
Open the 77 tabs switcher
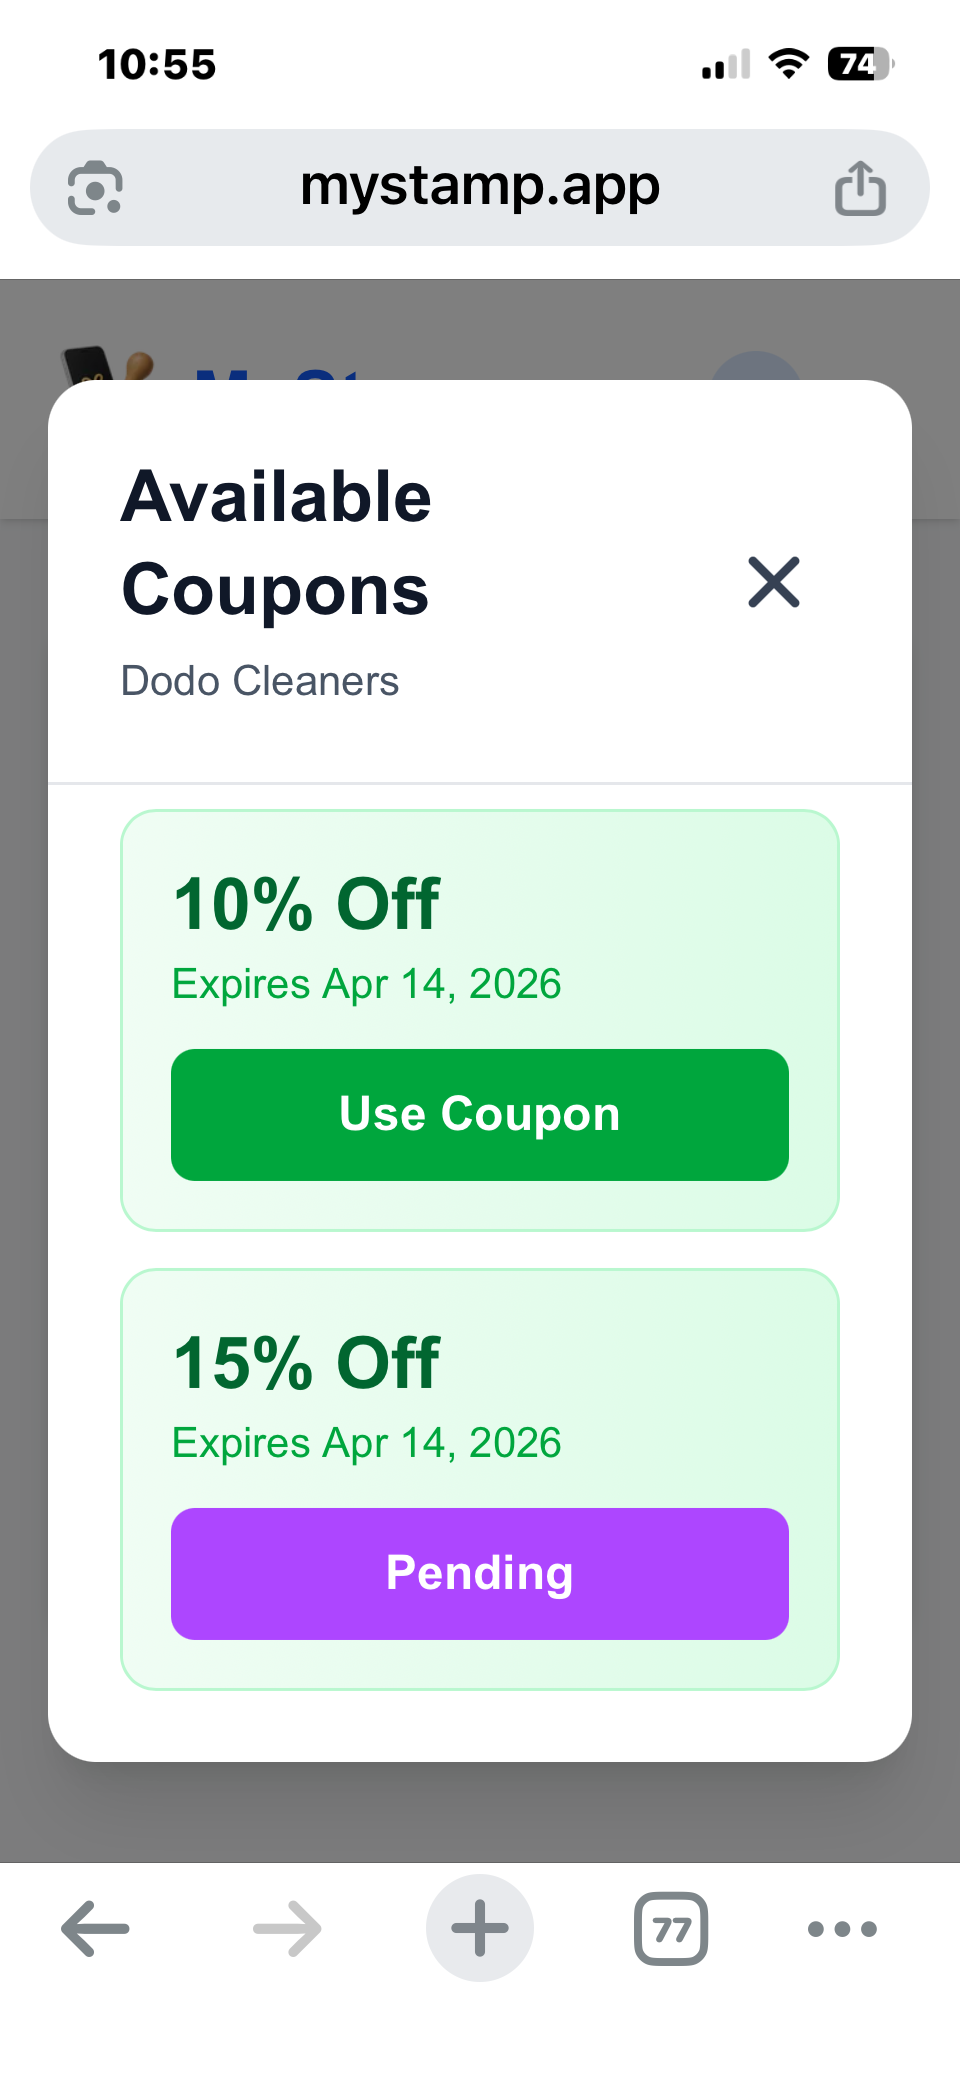point(671,1928)
